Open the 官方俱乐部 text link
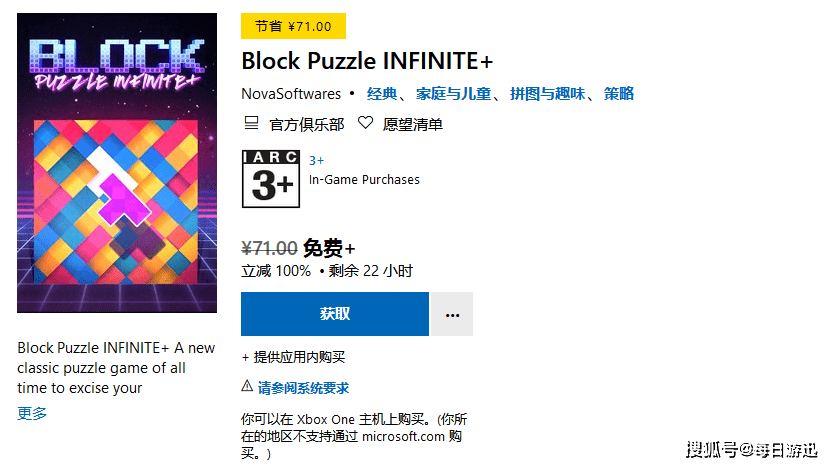This screenshot has width=834, height=467. pos(307,124)
